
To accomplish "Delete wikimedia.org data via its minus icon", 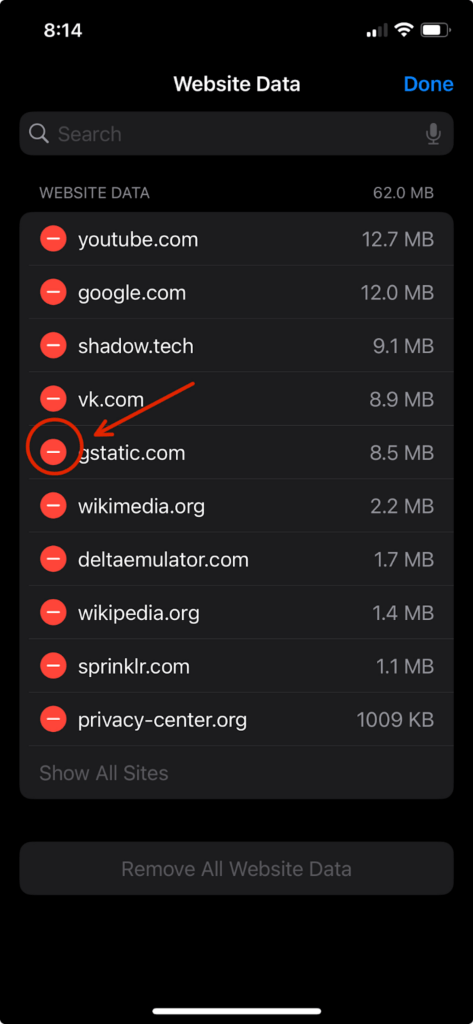I will pos(53,505).
